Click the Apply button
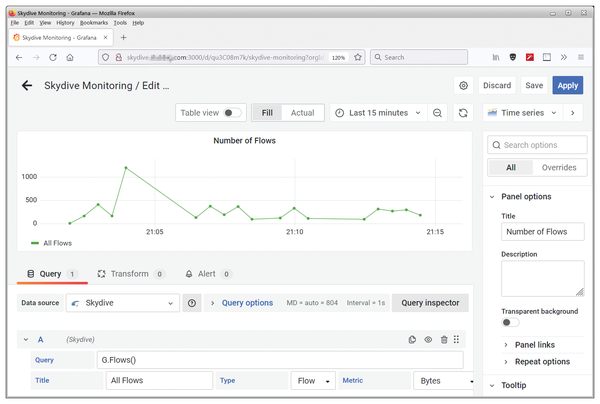This screenshot has width=600, height=404. point(567,85)
